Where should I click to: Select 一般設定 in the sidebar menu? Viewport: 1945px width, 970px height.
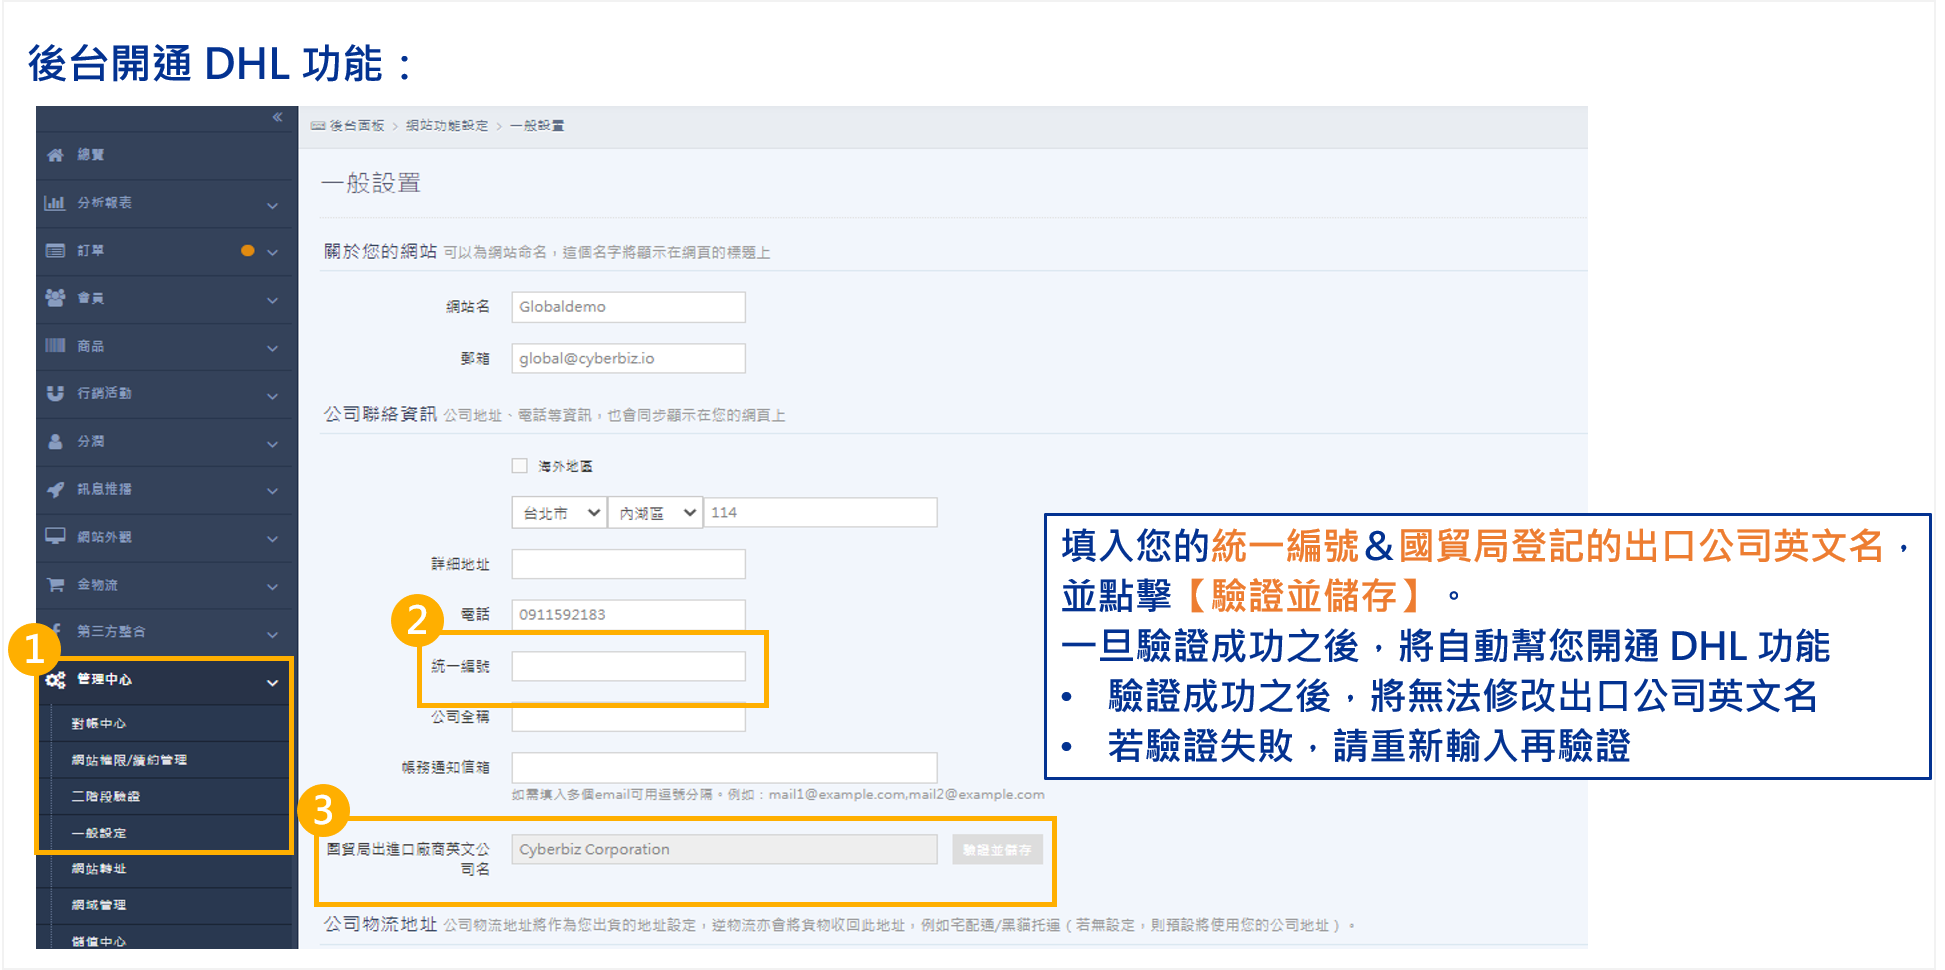click(x=100, y=832)
